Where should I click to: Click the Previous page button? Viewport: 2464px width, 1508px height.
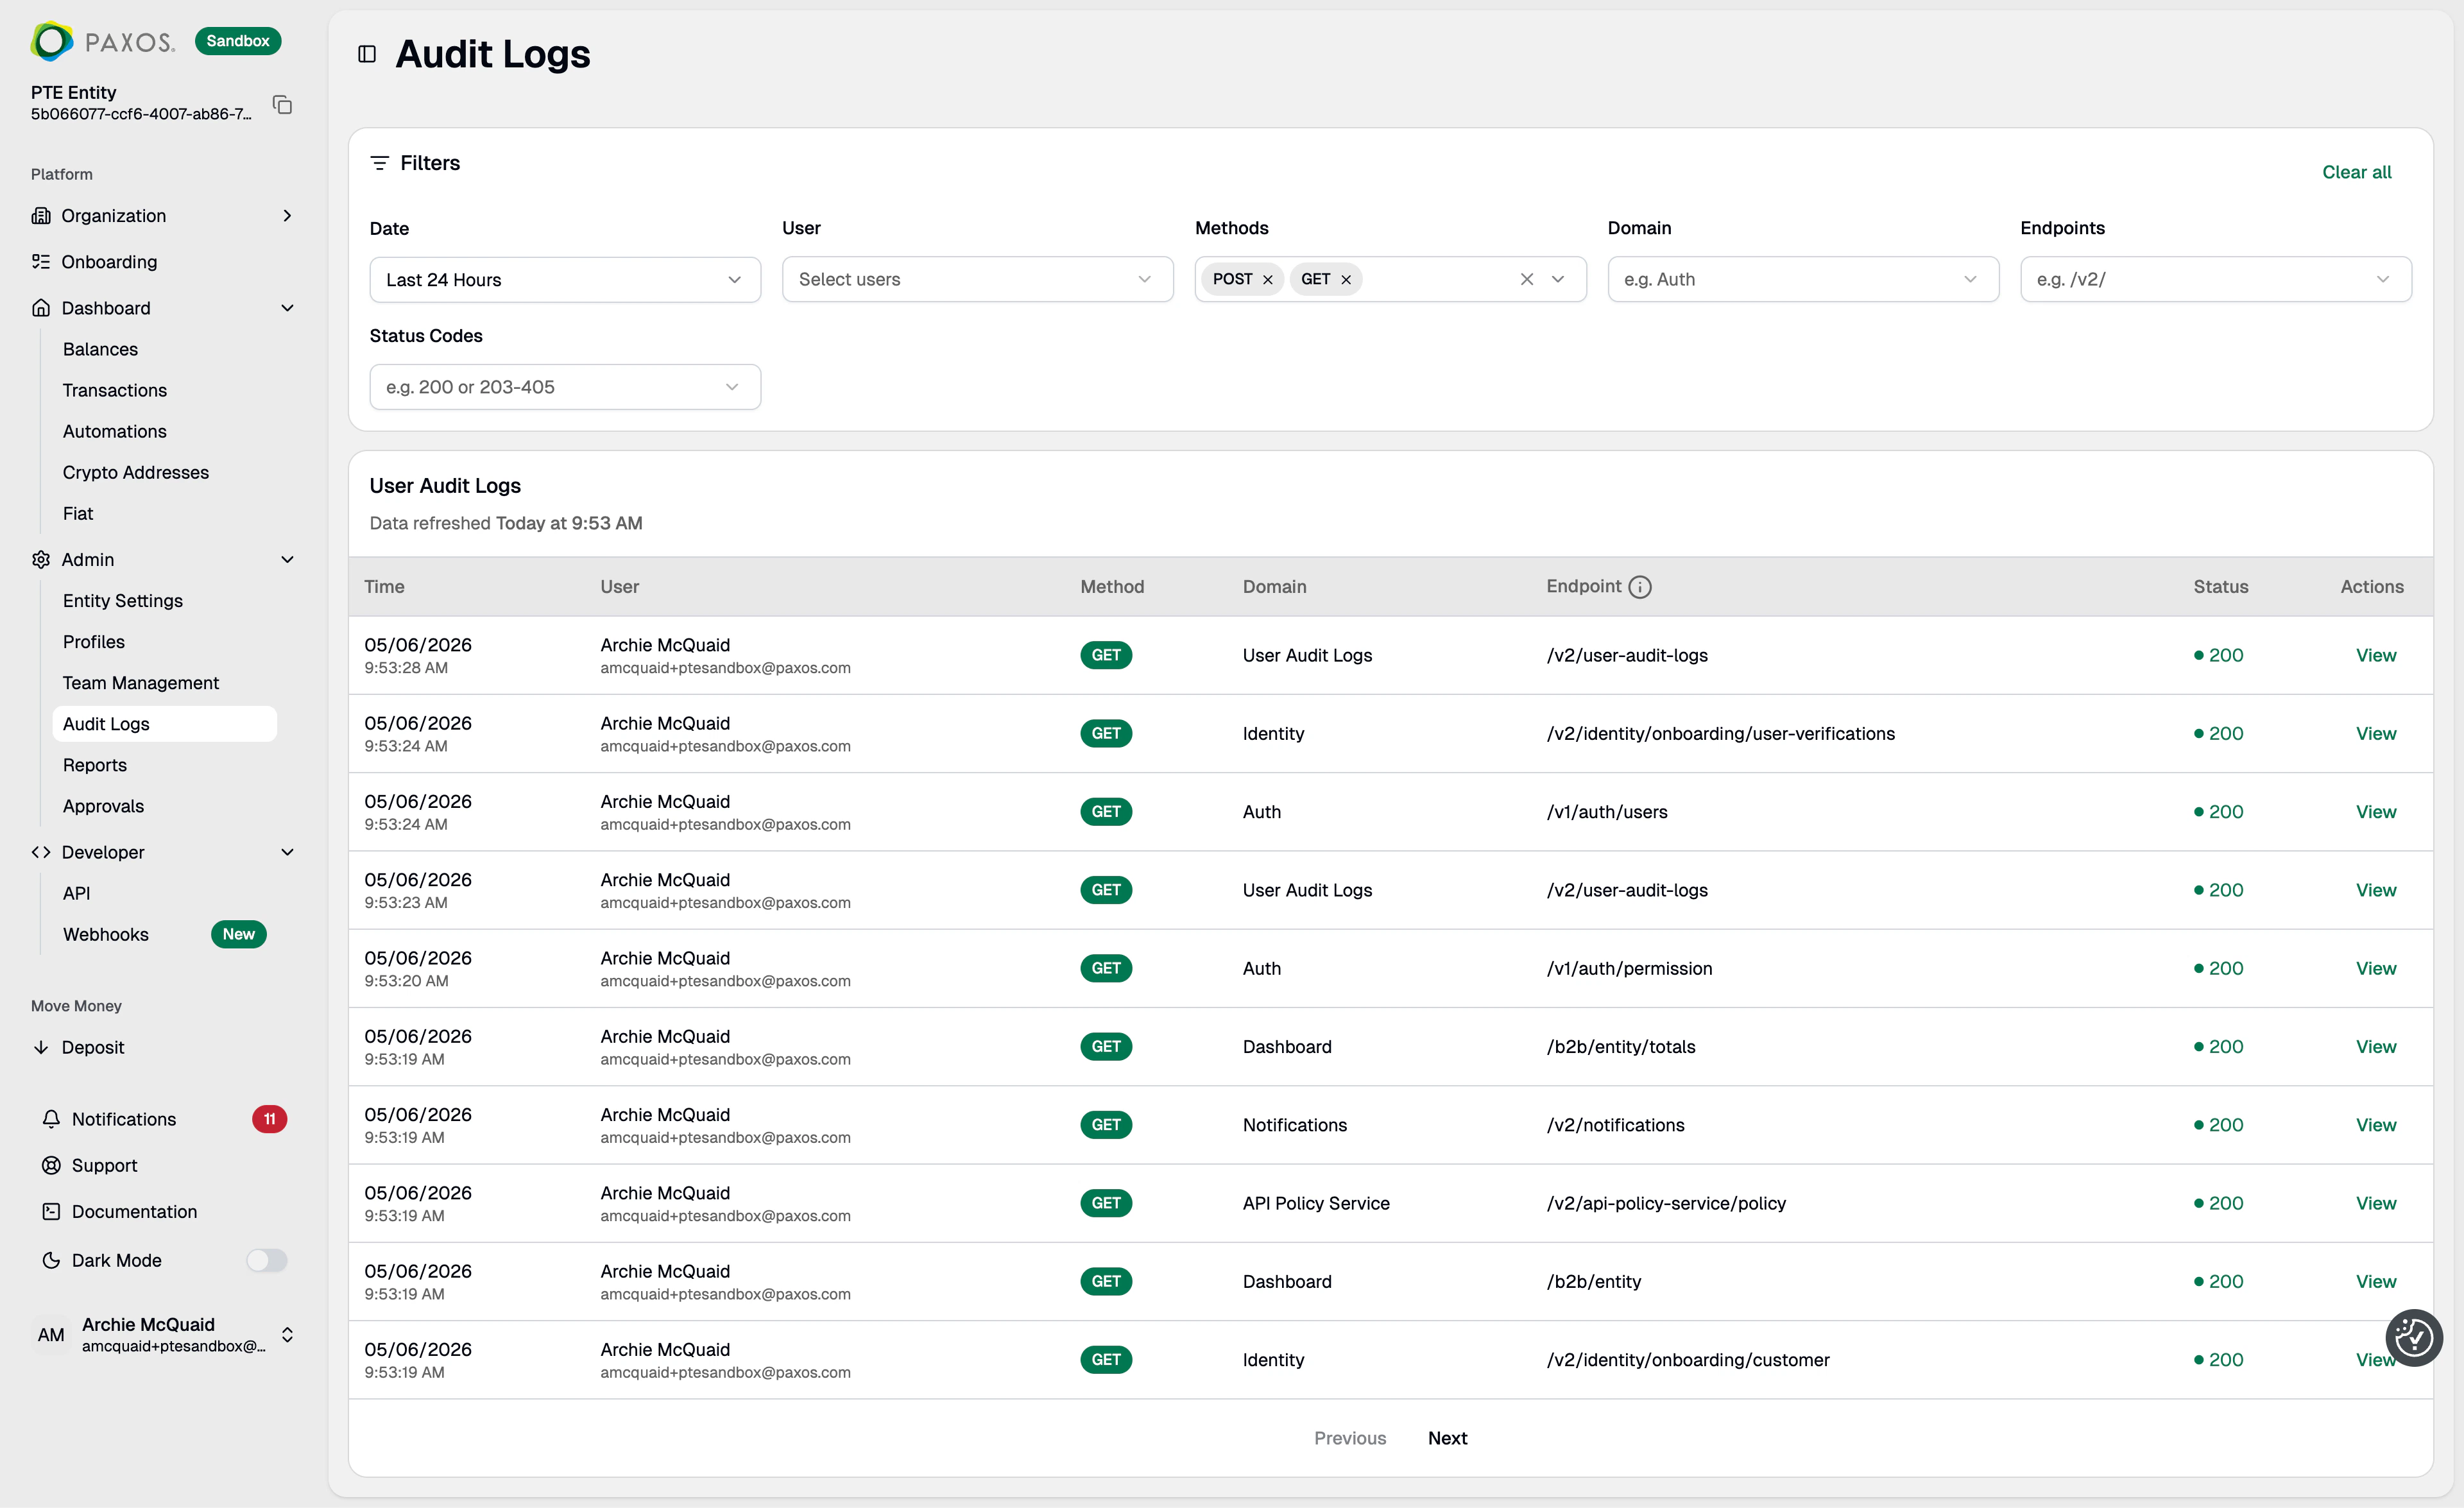(x=1350, y=1438)
